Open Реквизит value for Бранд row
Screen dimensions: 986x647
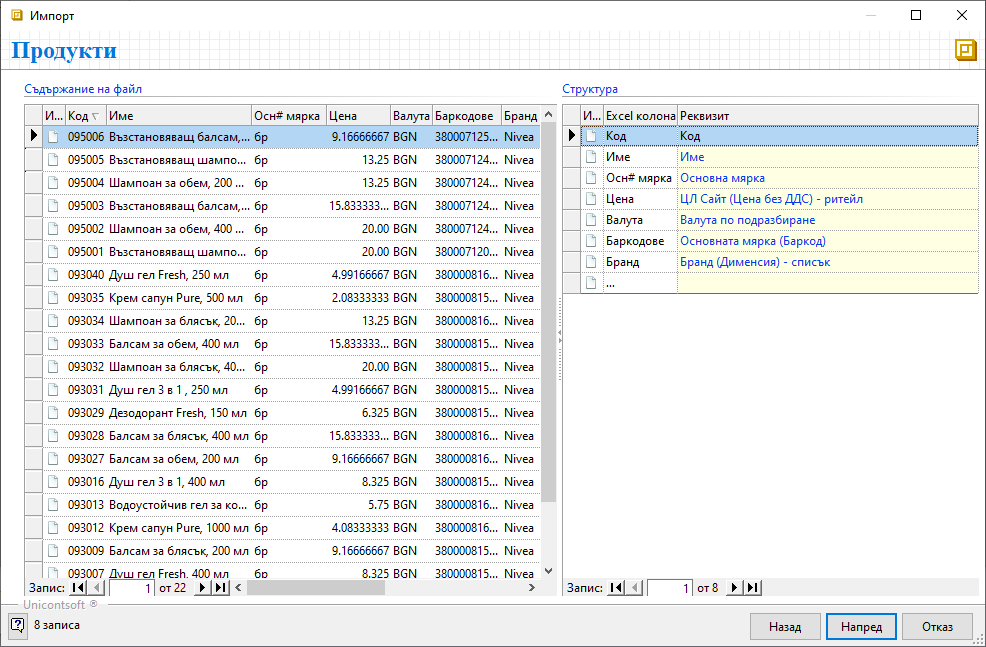pyautogui.click(x=754, y=262)
